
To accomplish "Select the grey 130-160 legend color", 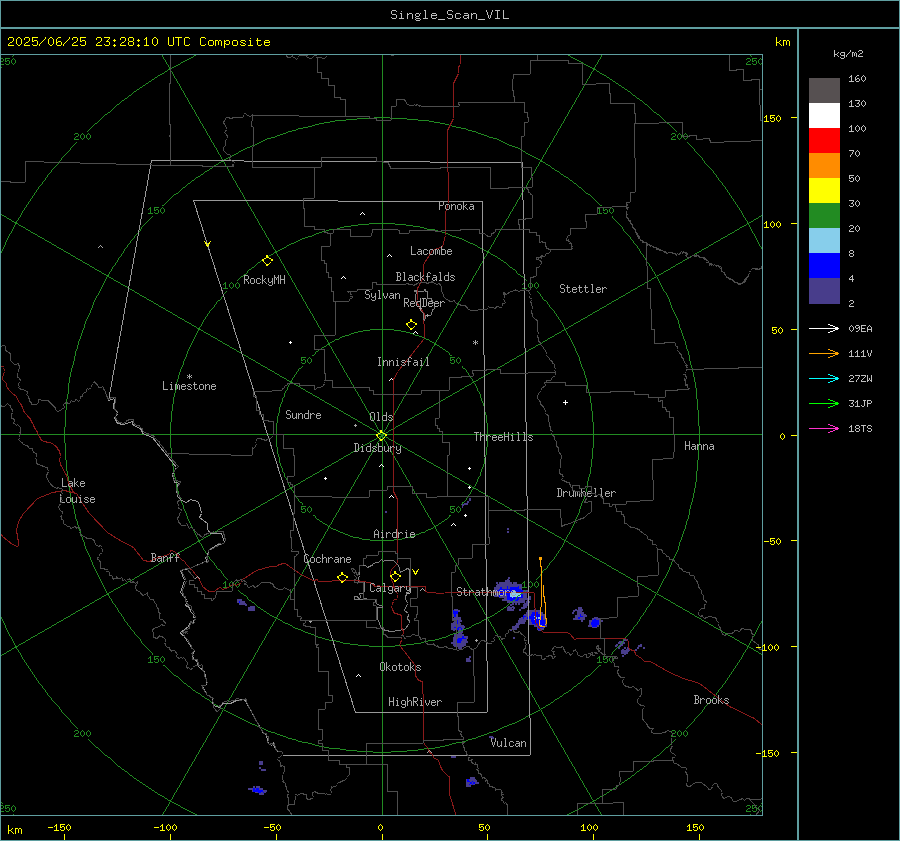I will pos(824,91).
